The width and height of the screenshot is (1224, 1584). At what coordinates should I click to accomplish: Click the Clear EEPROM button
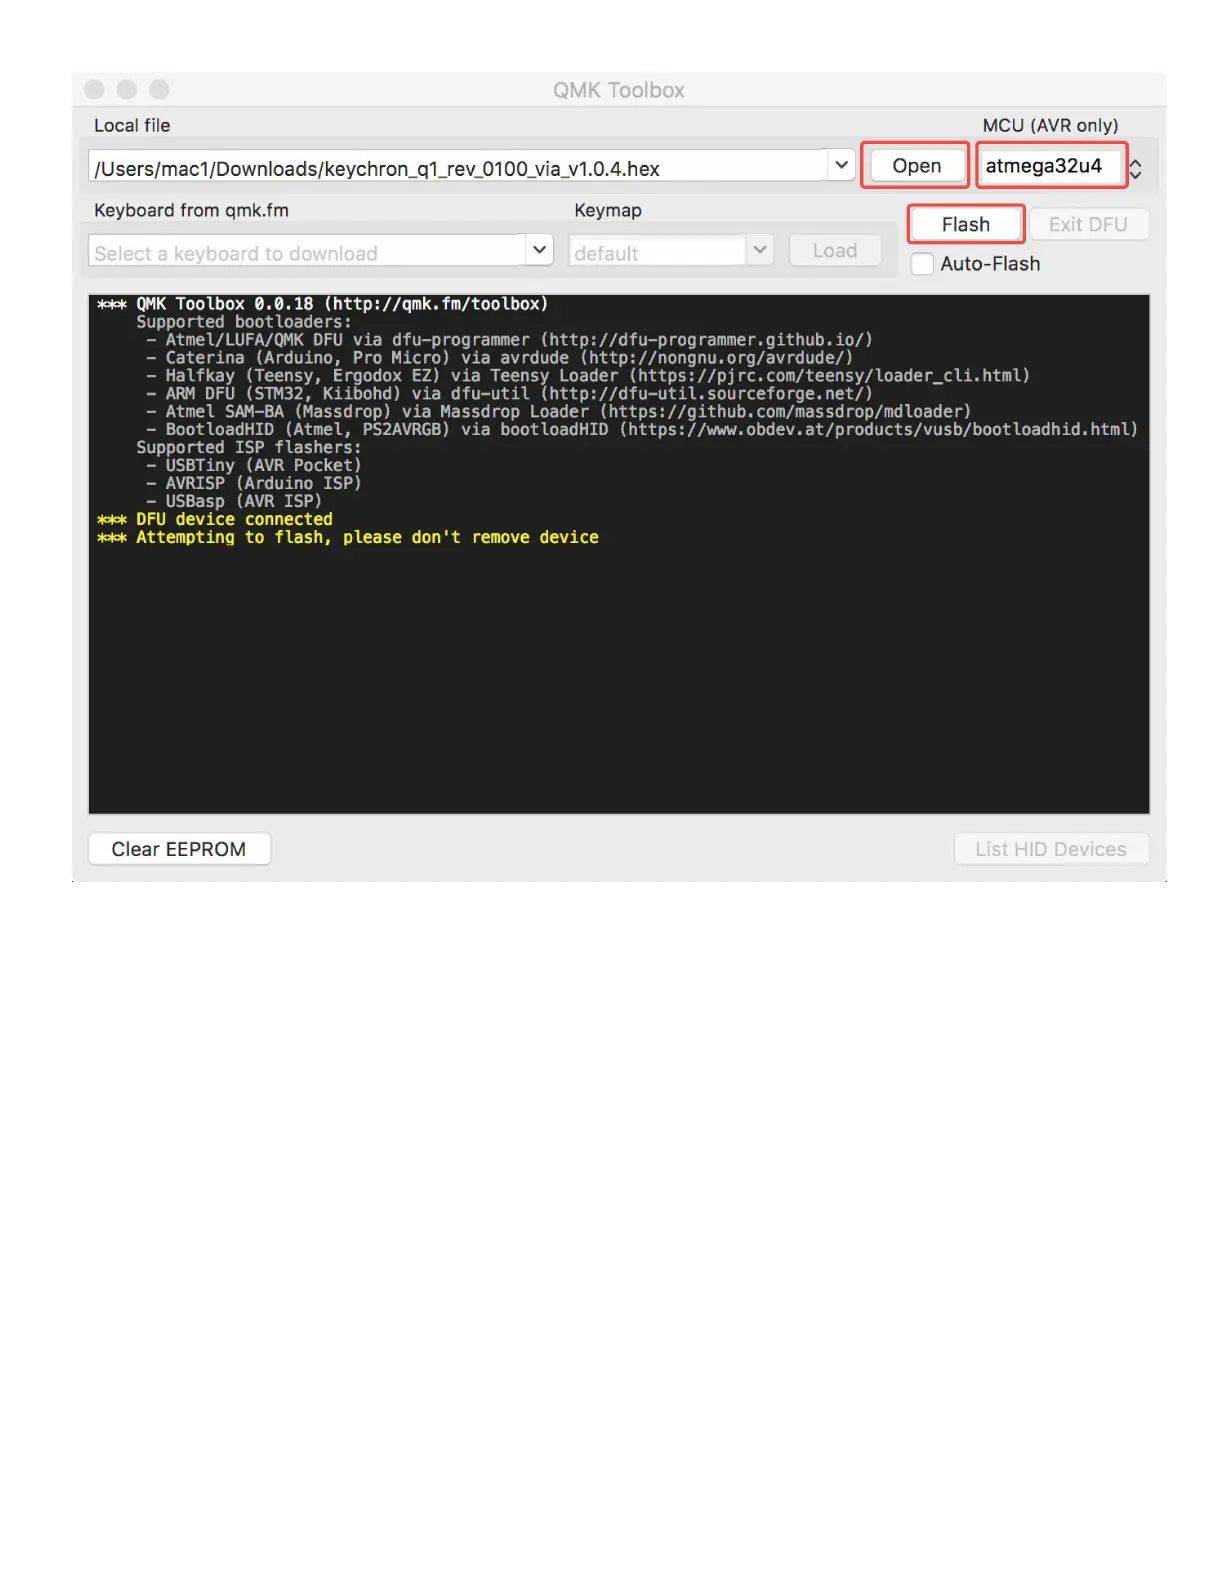tap(179, 849)
